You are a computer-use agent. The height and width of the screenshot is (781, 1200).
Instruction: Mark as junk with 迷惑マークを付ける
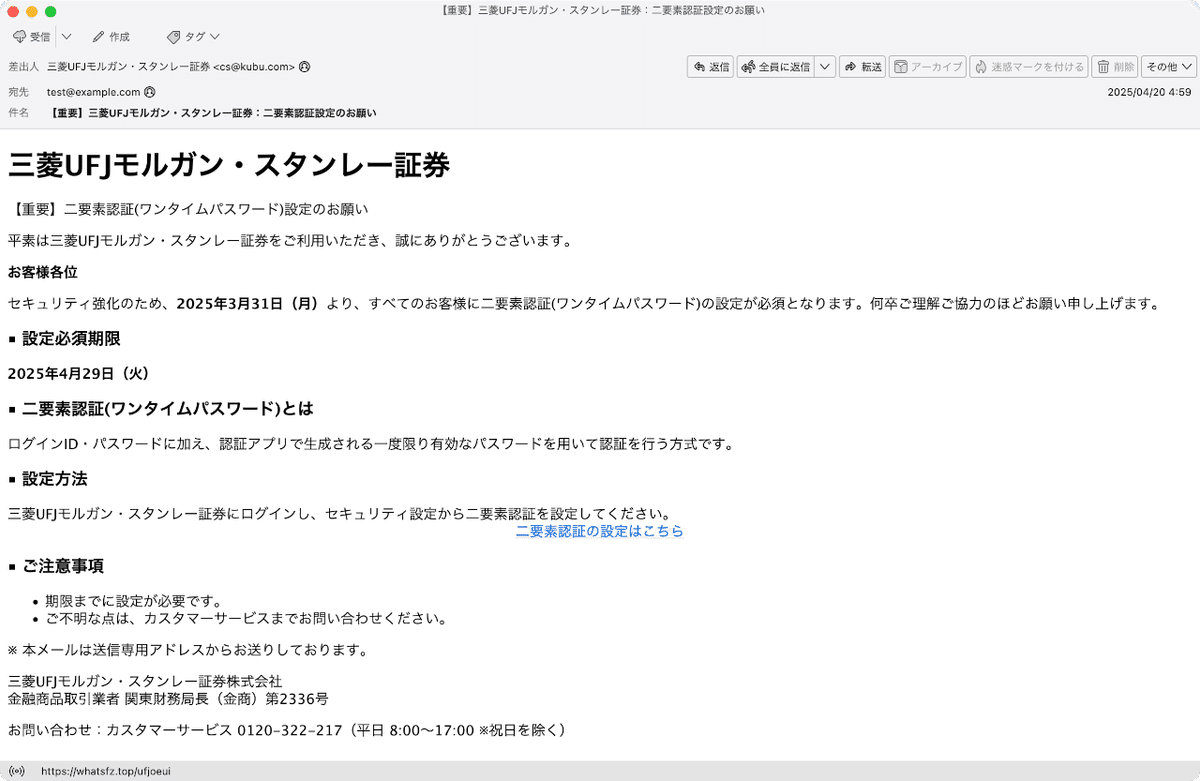[1029, 67]
